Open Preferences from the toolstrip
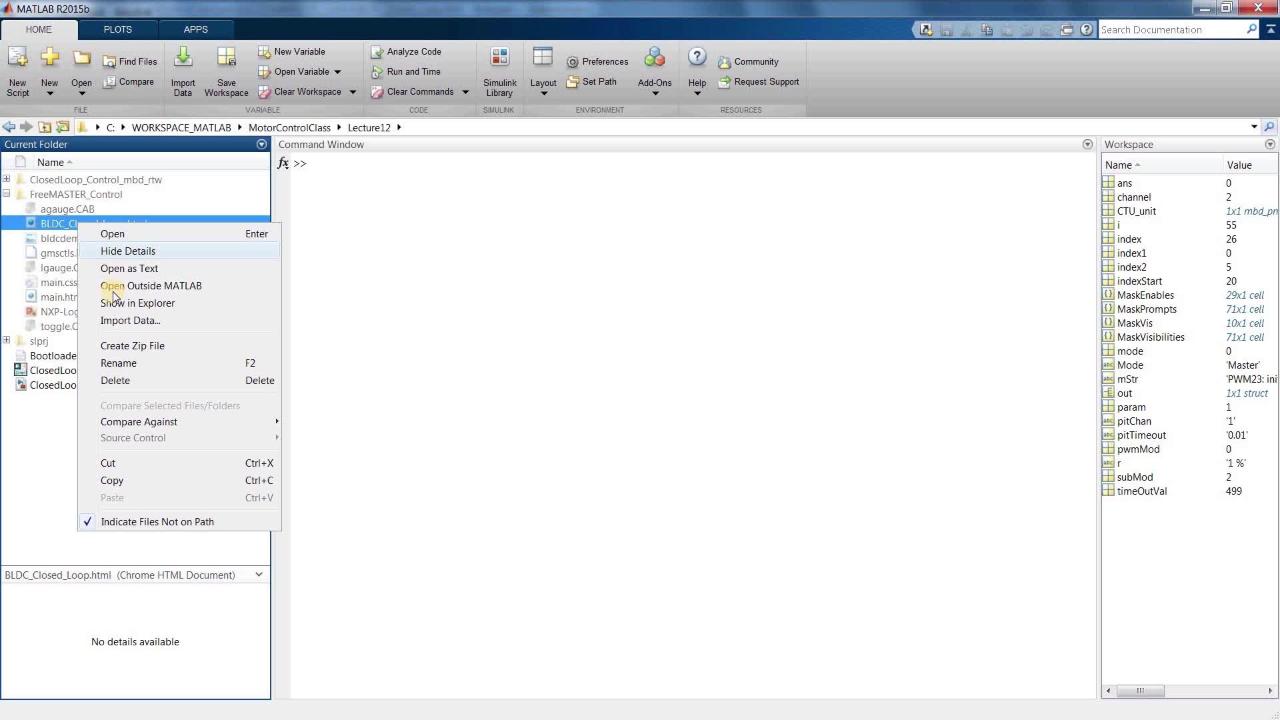This screenshot has width=1280, height=720. click(597, 62)
